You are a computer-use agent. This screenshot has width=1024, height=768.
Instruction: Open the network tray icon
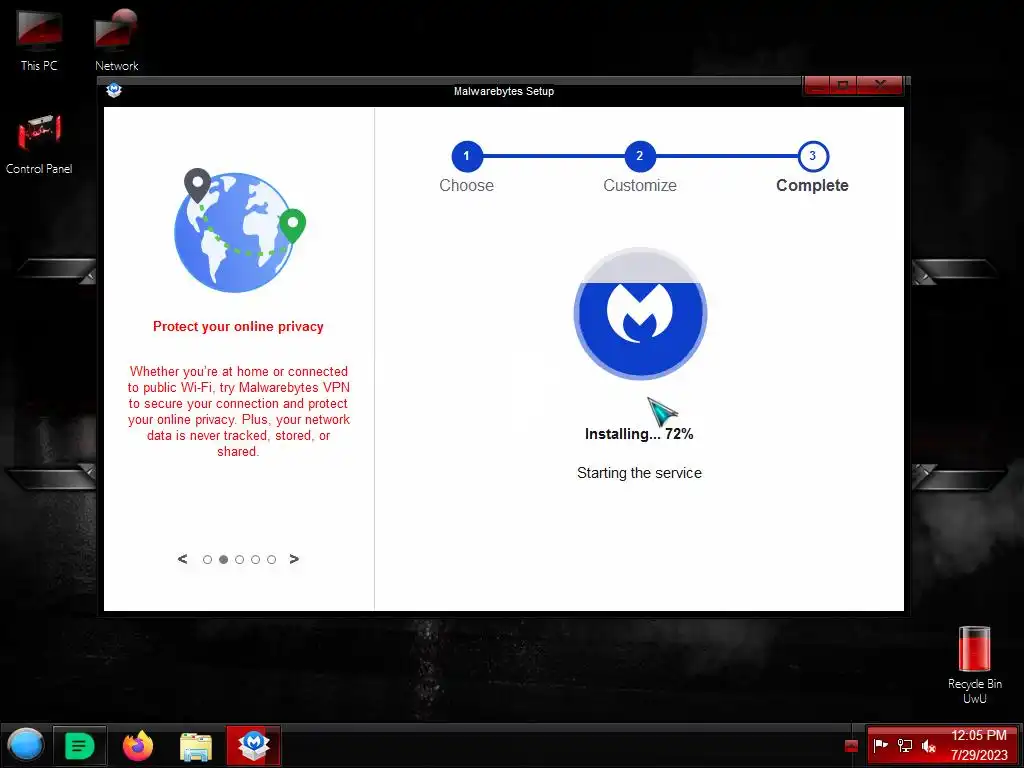click(x=904, y=745)
